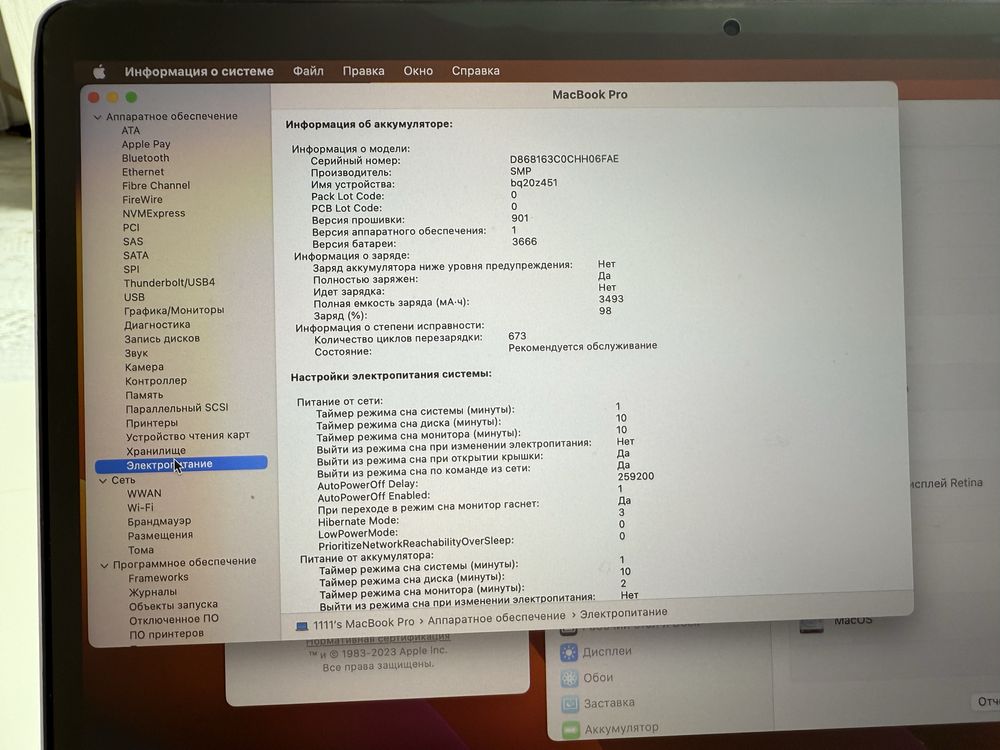
Task: Select Frameworks under Программное обеспечение
Action: [x=158, y=578]
